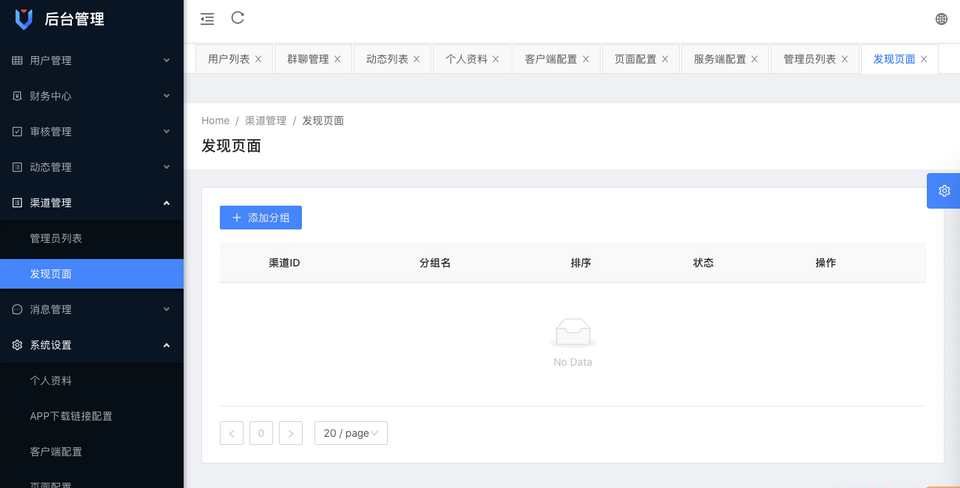Viewport: 960px width, 488px height.
Task: Click the 状态 column header
Action: click(x=703, y=263)
